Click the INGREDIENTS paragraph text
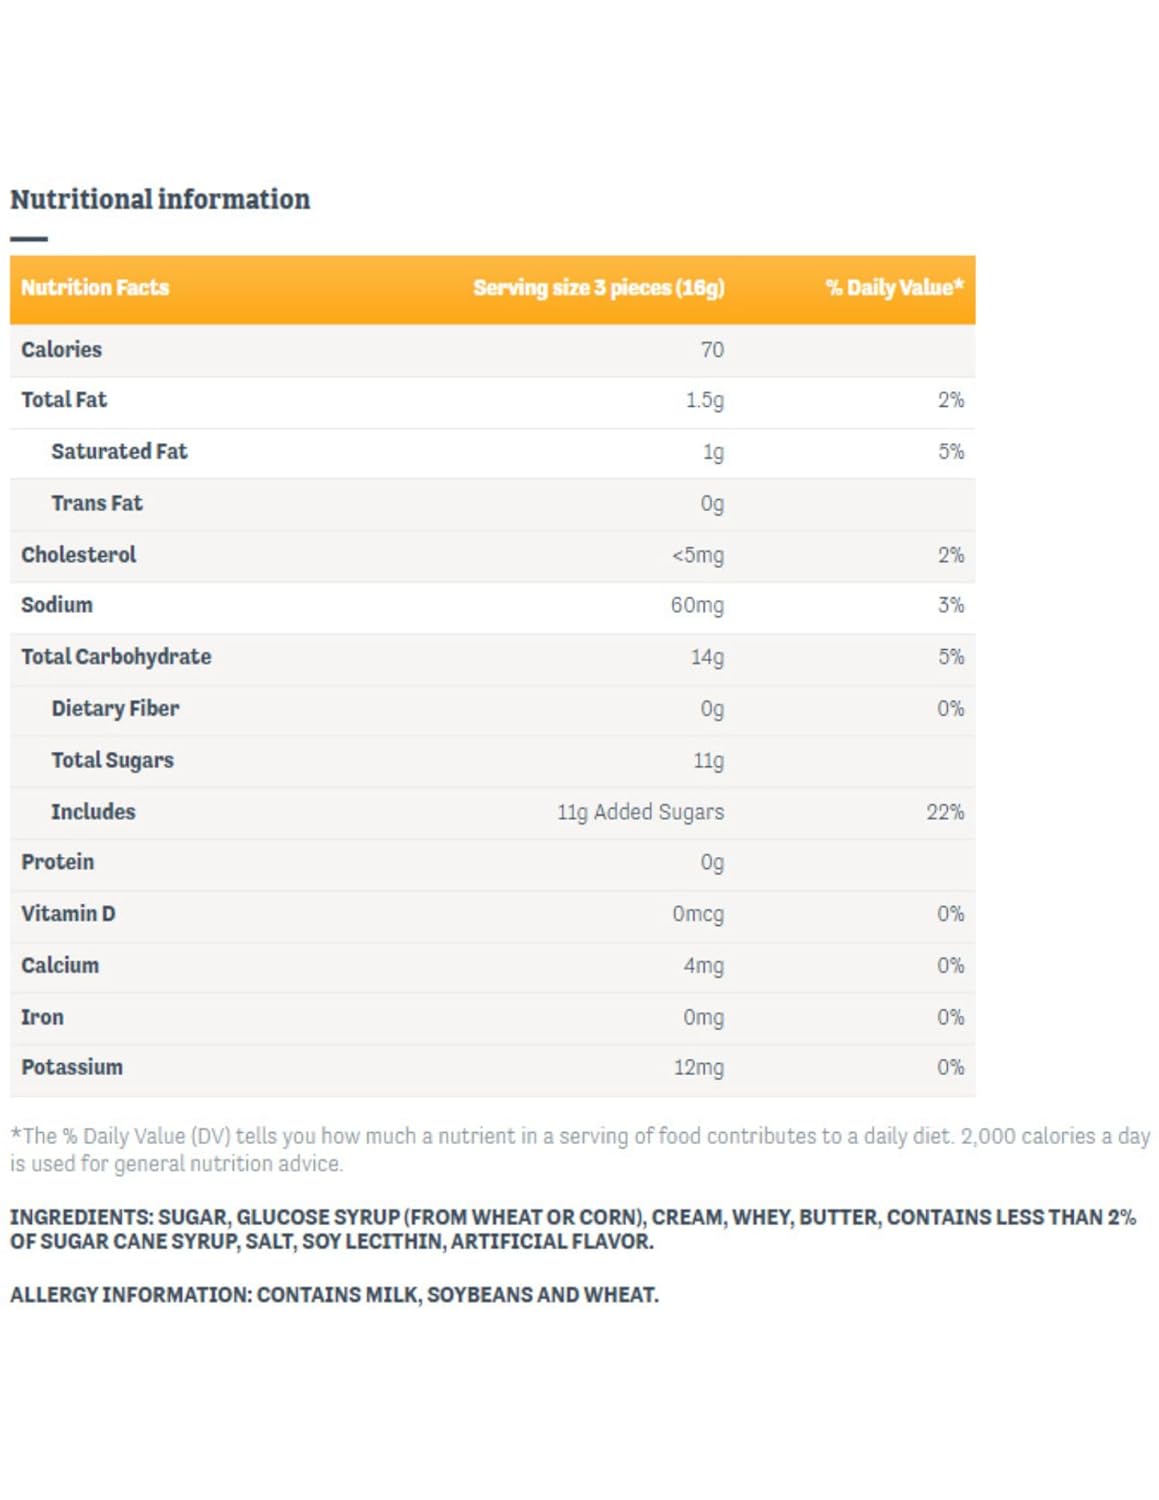 572,1230
